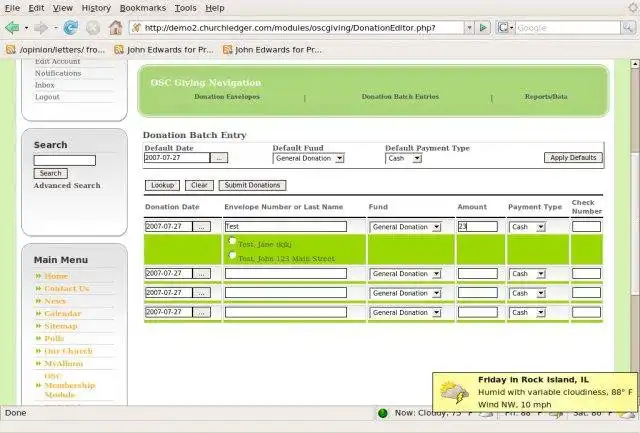Open Fund dropdown in the third donation row
The width and height of the screenshot is (640, 433).
coord(405,293)
